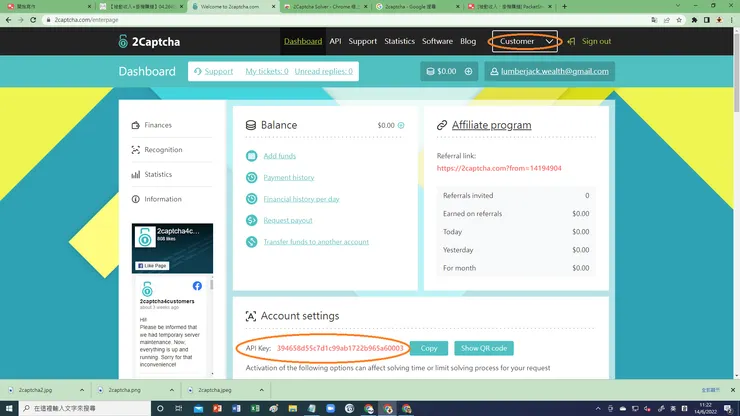Viewport: 740px width, 416px height.
Task: Close the Welcome to 2captcha.com tab
Action: tap(273, 7)
